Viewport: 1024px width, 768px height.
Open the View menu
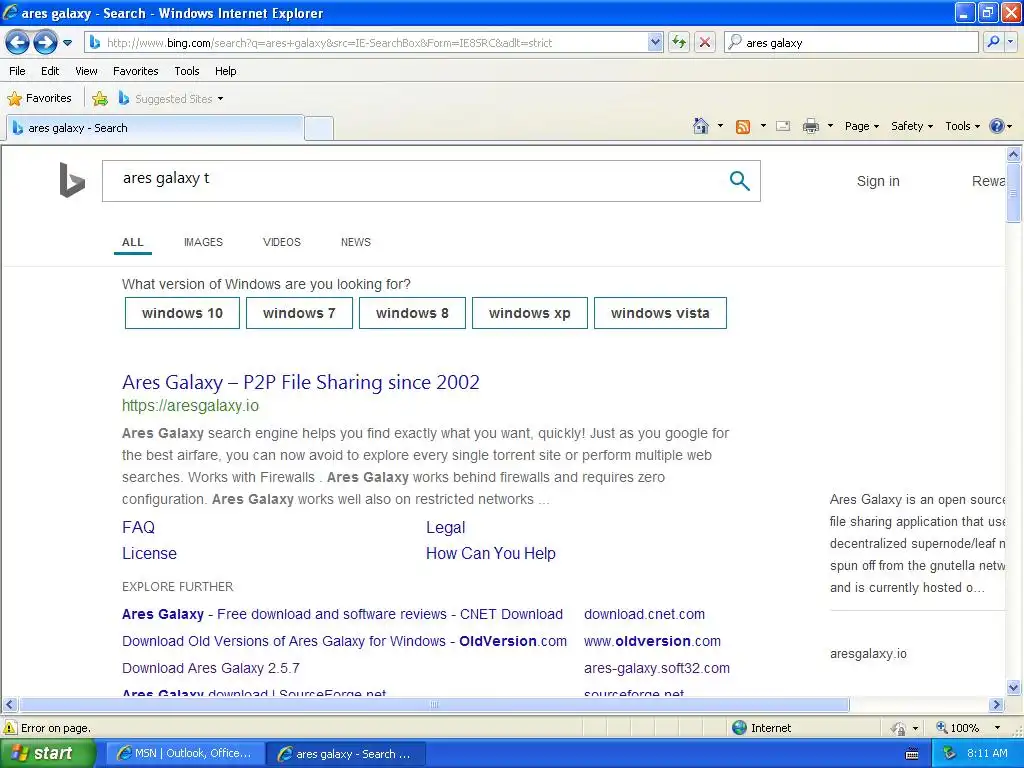coord(86,71)
